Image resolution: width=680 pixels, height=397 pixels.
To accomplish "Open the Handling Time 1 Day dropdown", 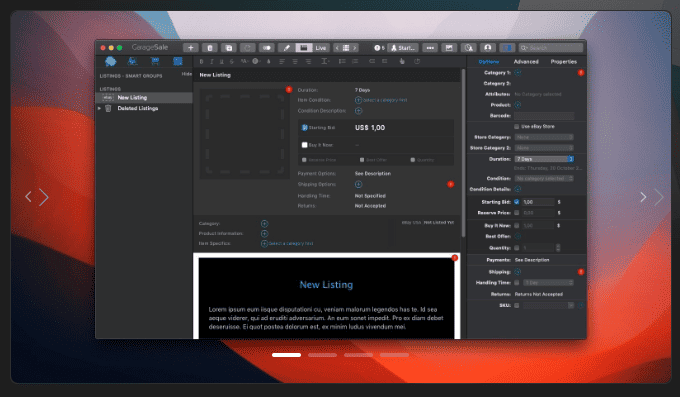I will tap(548, 282).
